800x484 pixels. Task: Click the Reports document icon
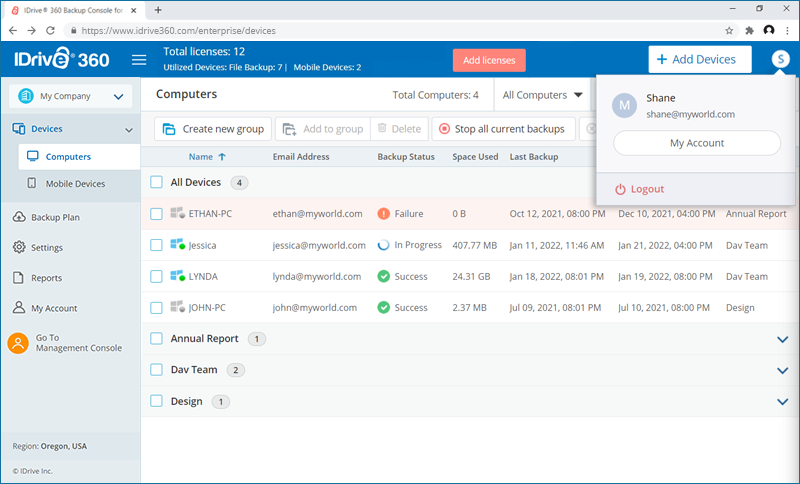pyautogui.click(x=18, y=277)
